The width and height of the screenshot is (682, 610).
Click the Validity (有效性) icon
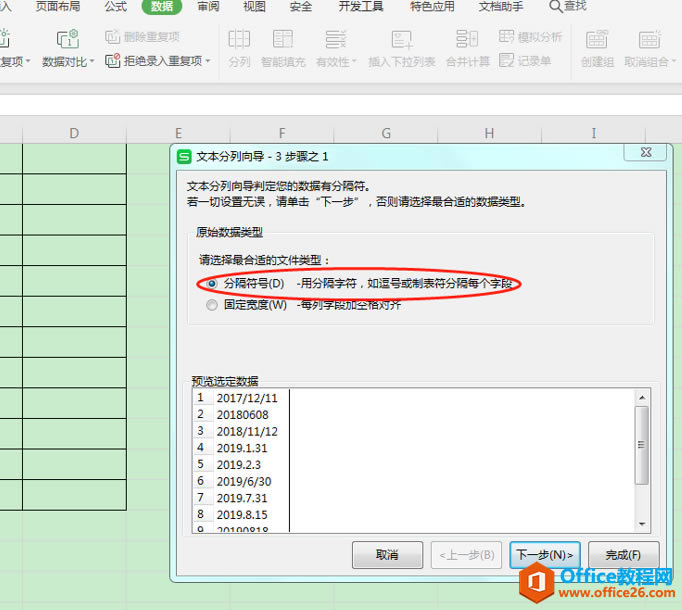click(x=336, y=39)
